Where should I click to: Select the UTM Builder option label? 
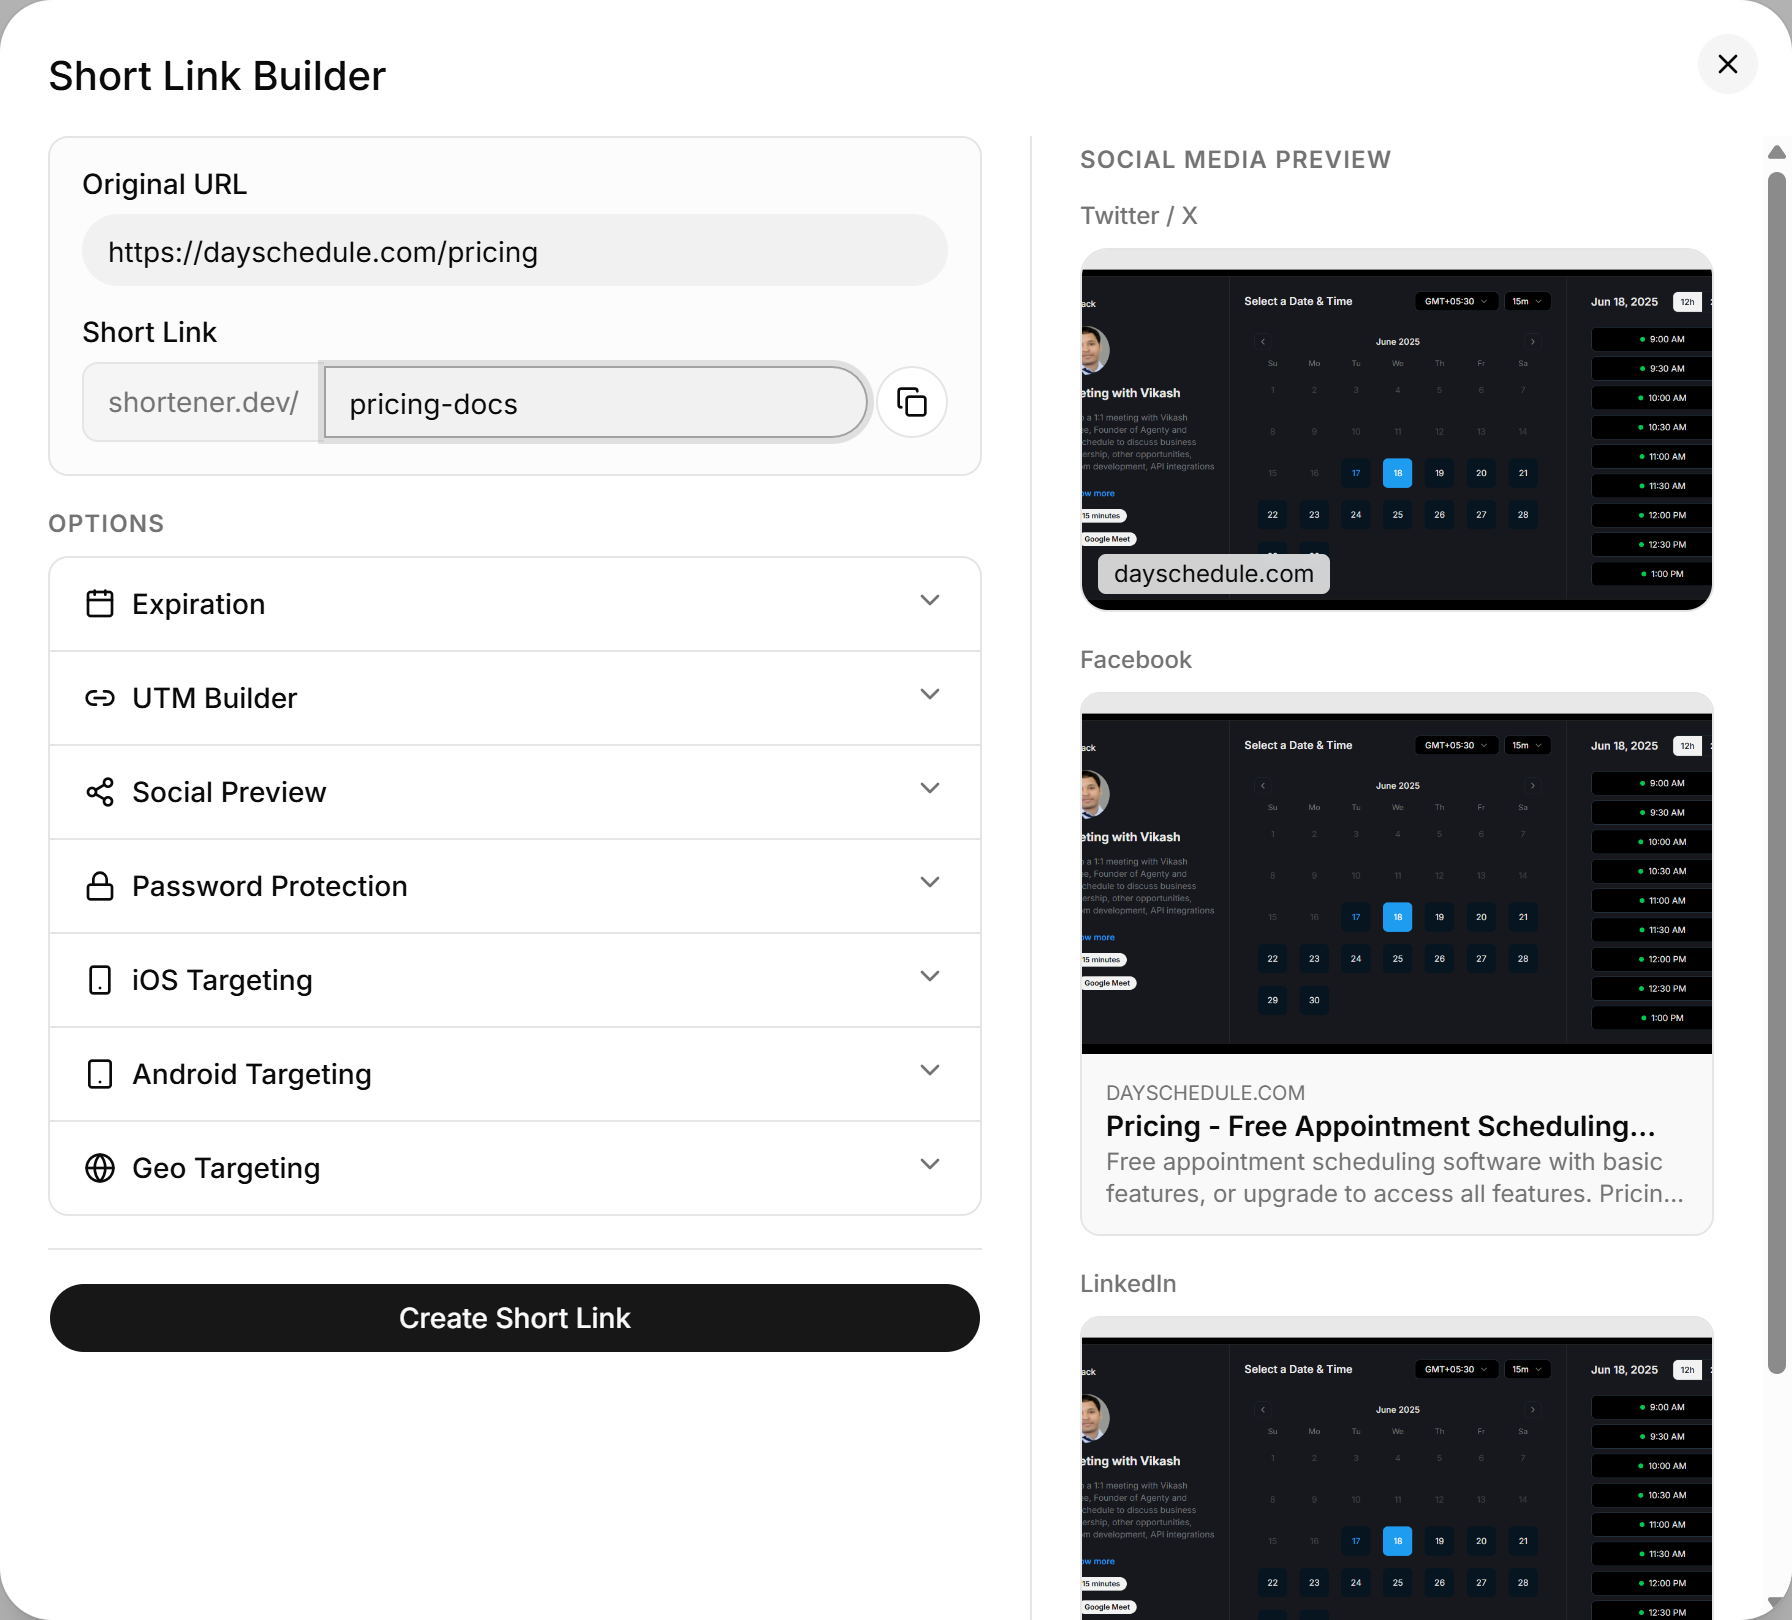point(215,698)
